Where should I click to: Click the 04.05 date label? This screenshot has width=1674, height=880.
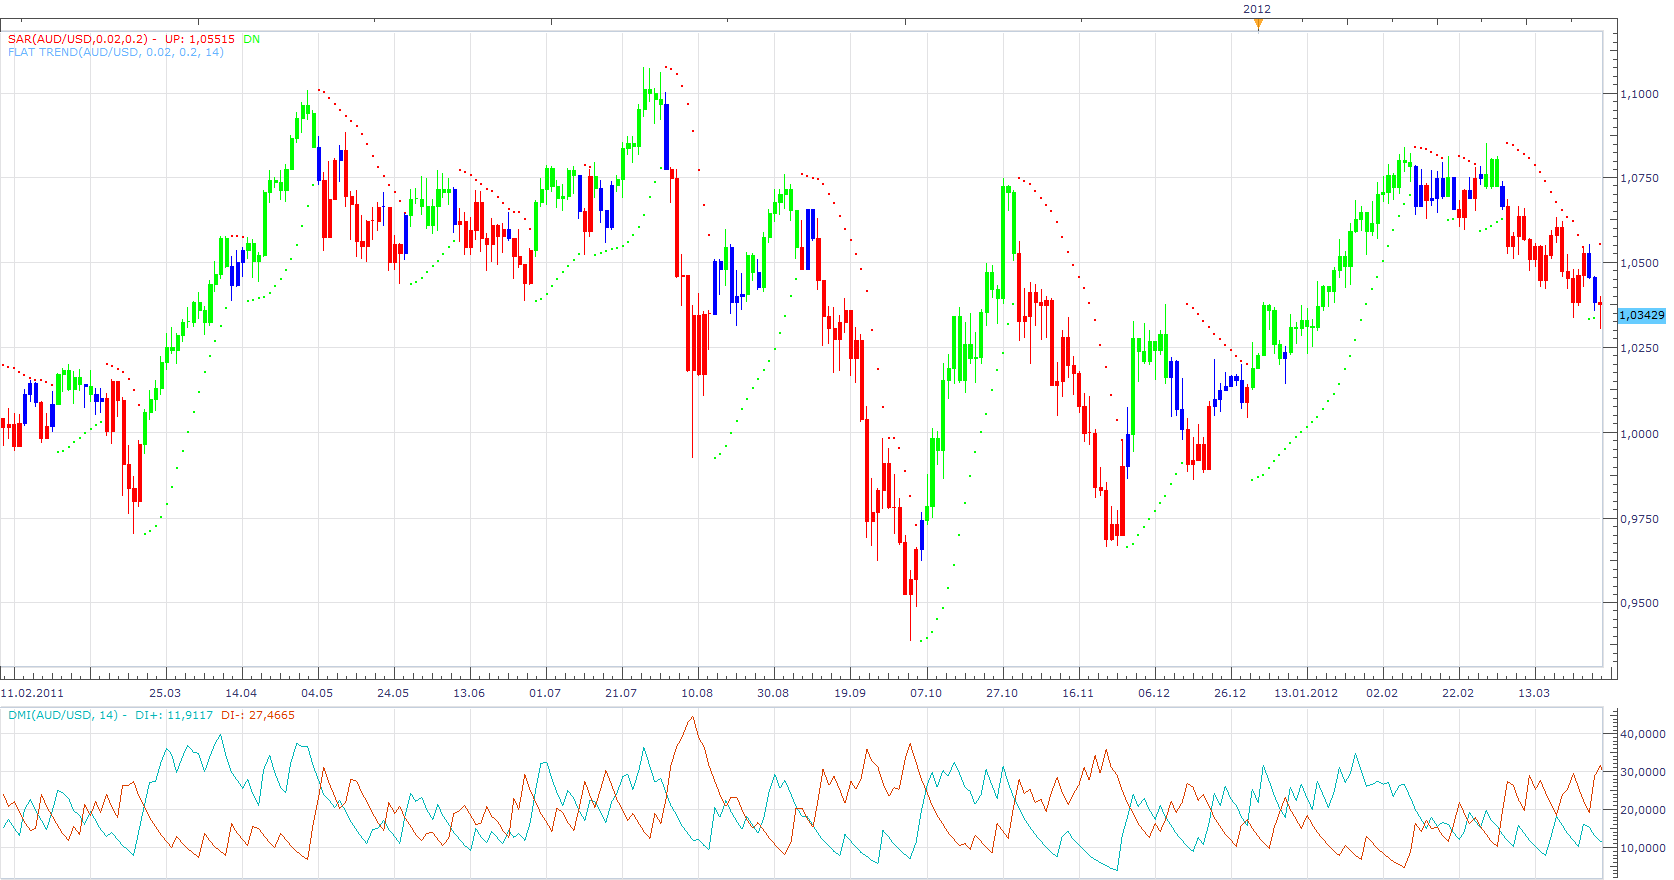pyautogui.click(x=317, y=693)
